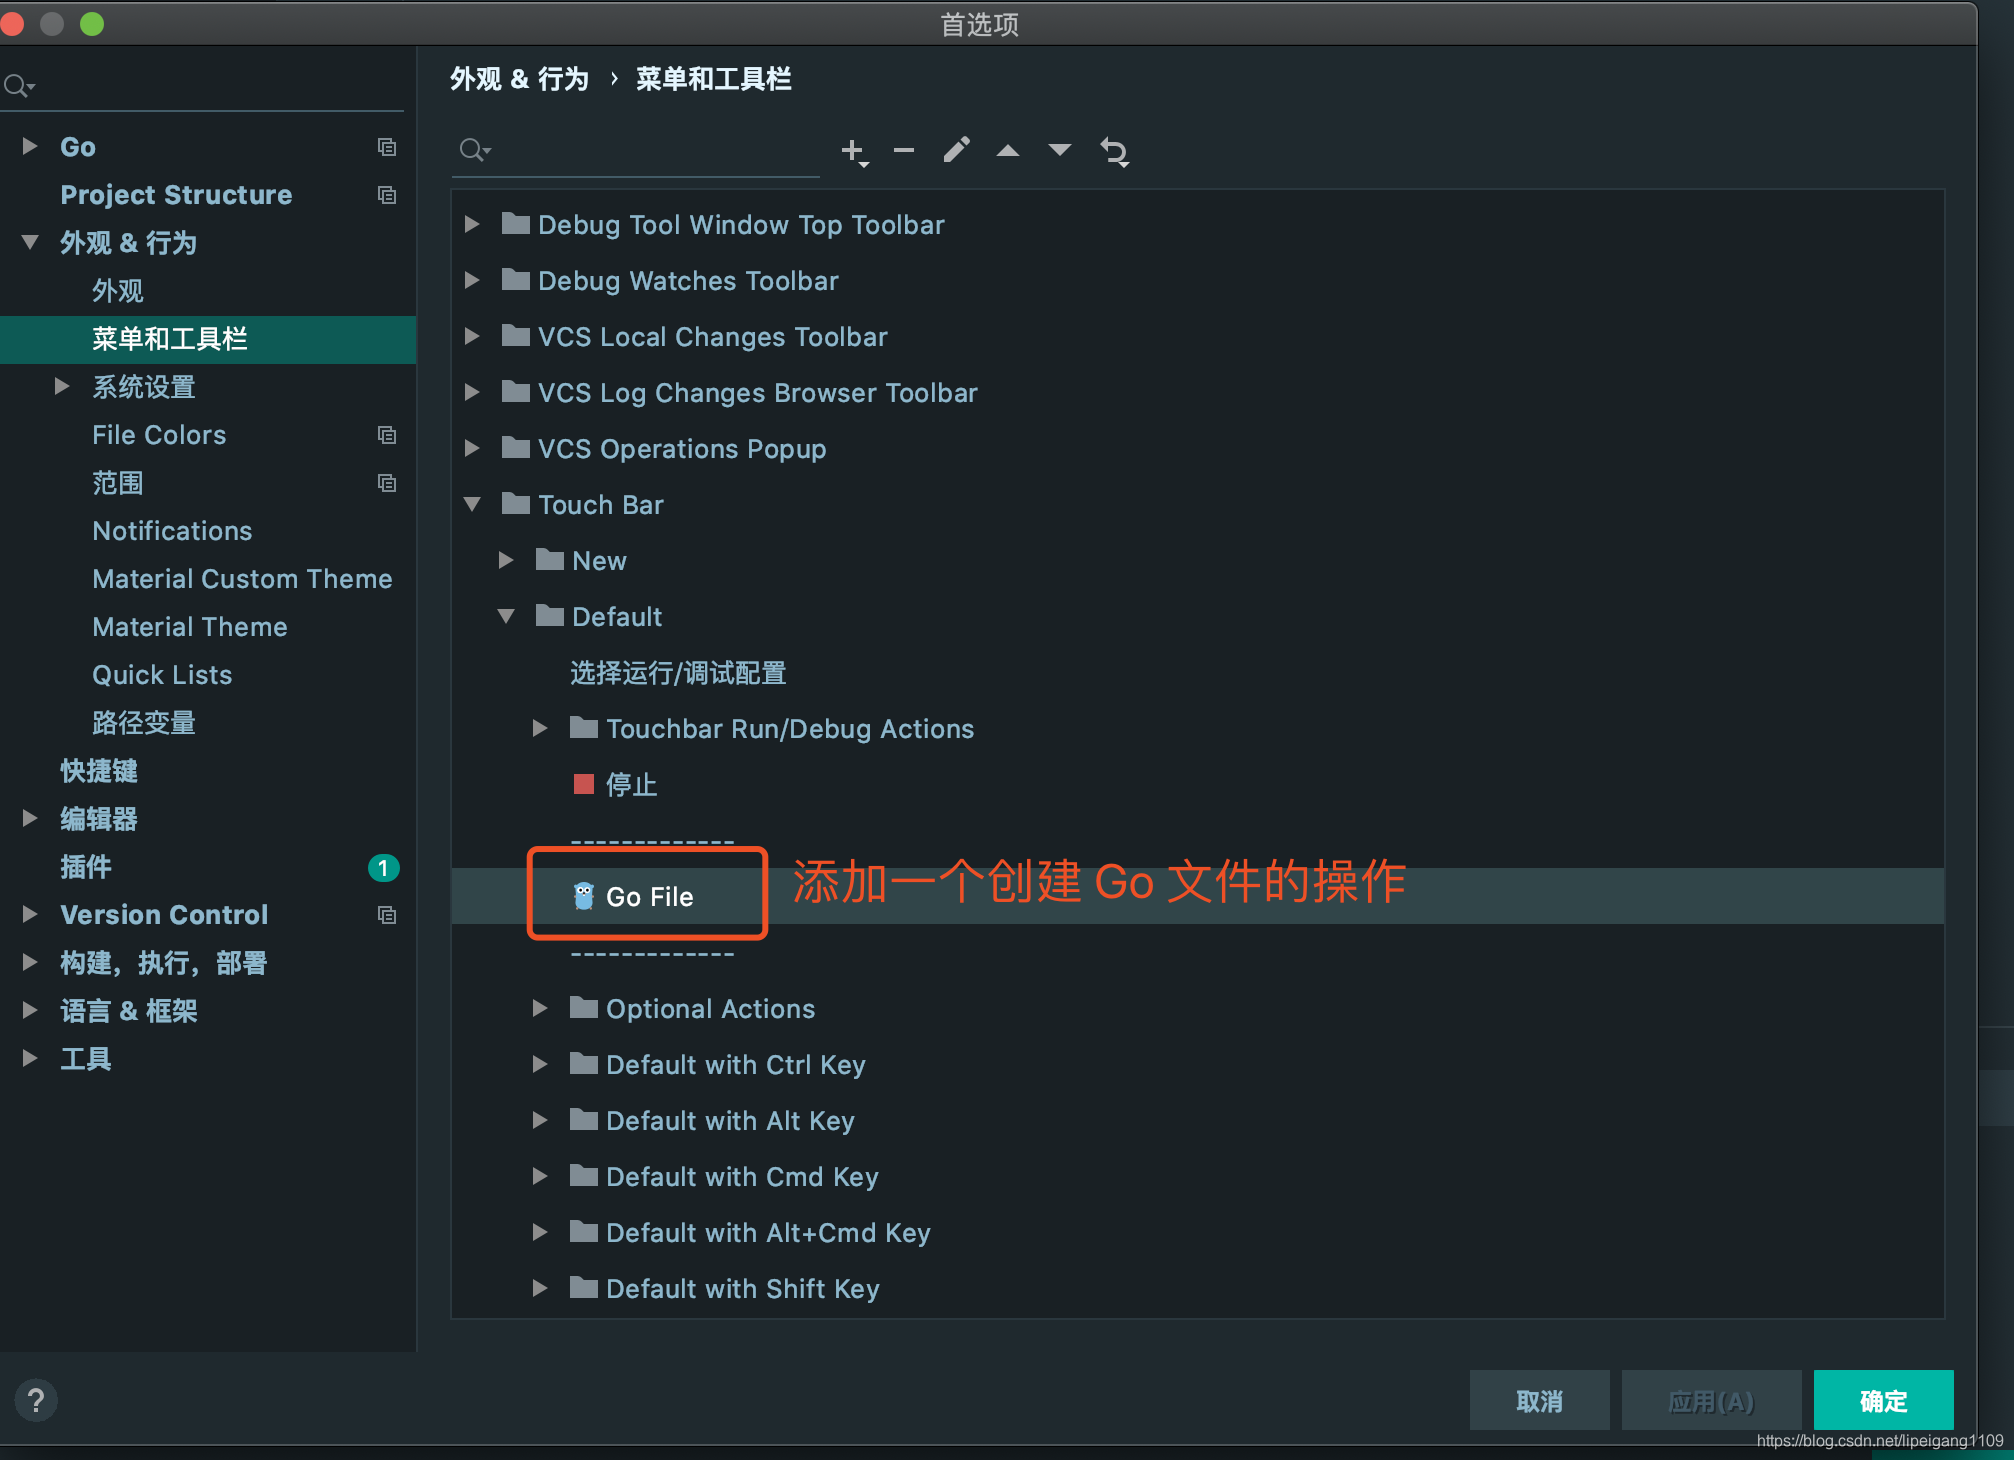2014x1460 pixels.
Task: Click the copy icon beside Version Control
Action: click(x=387, y=915)
